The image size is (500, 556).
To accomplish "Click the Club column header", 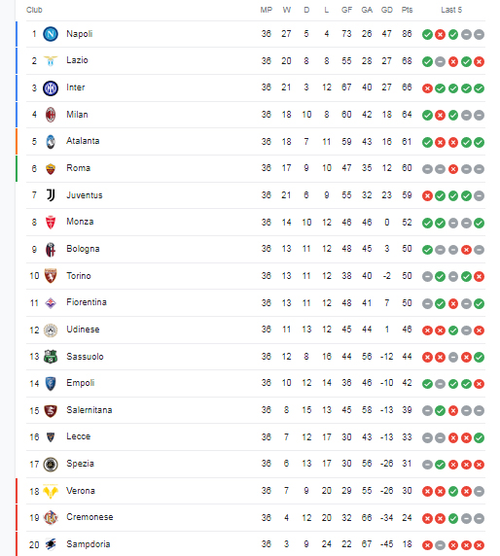I will click(x=34, y=10).
